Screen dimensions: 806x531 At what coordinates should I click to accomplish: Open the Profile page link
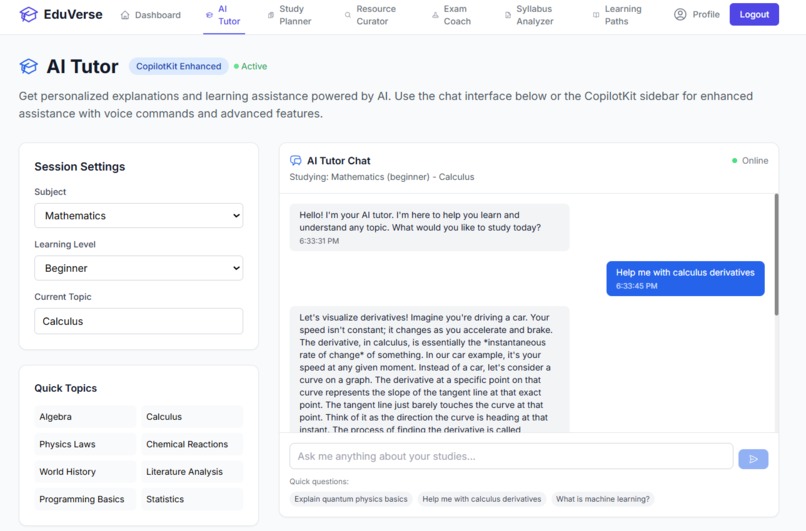pos(697,14)
